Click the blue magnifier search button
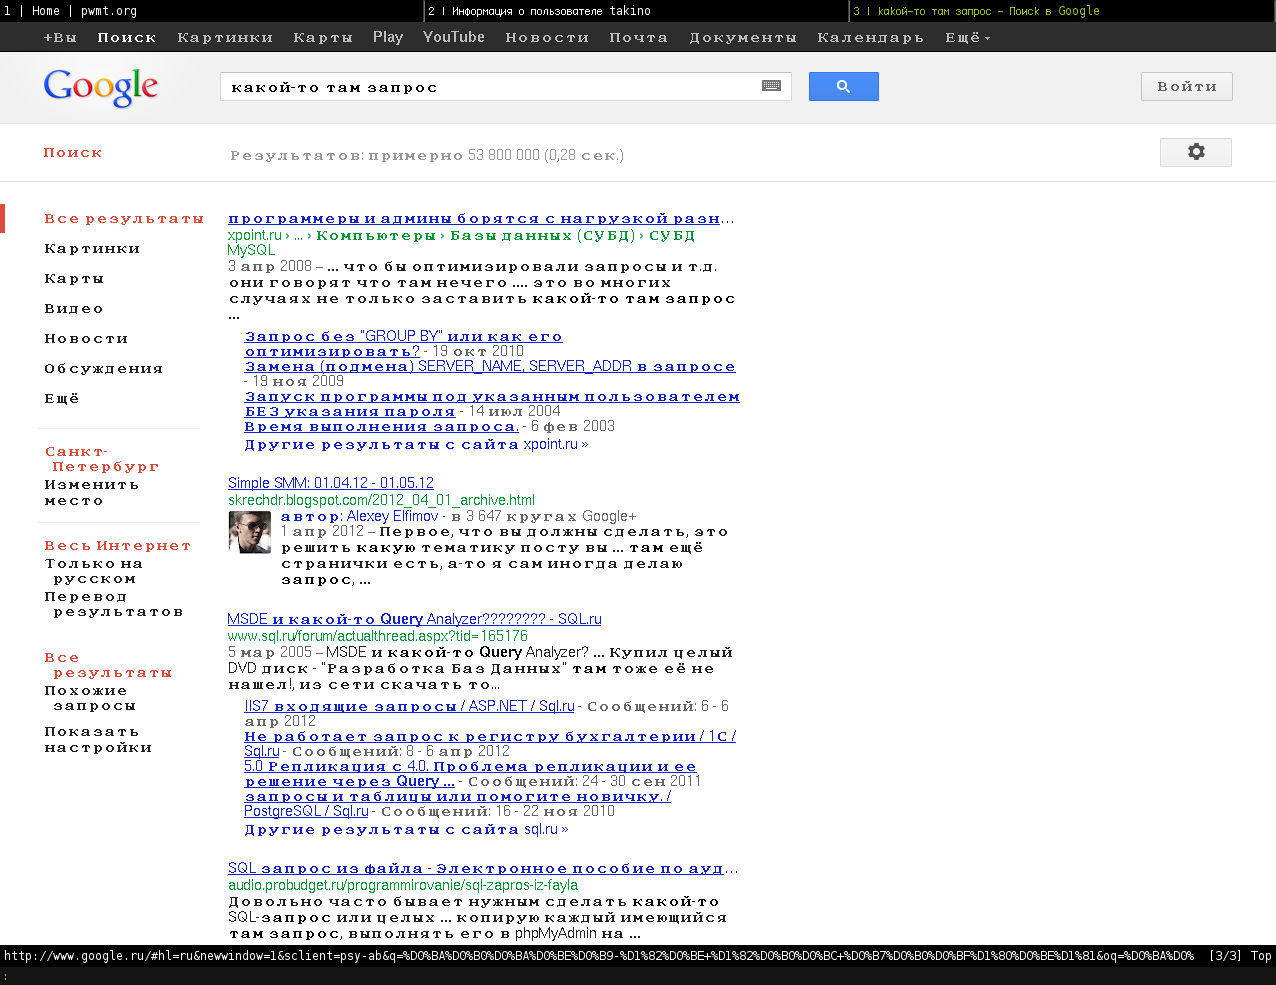This screenshot has height=985, width=1276. click(x=843, y=87)
